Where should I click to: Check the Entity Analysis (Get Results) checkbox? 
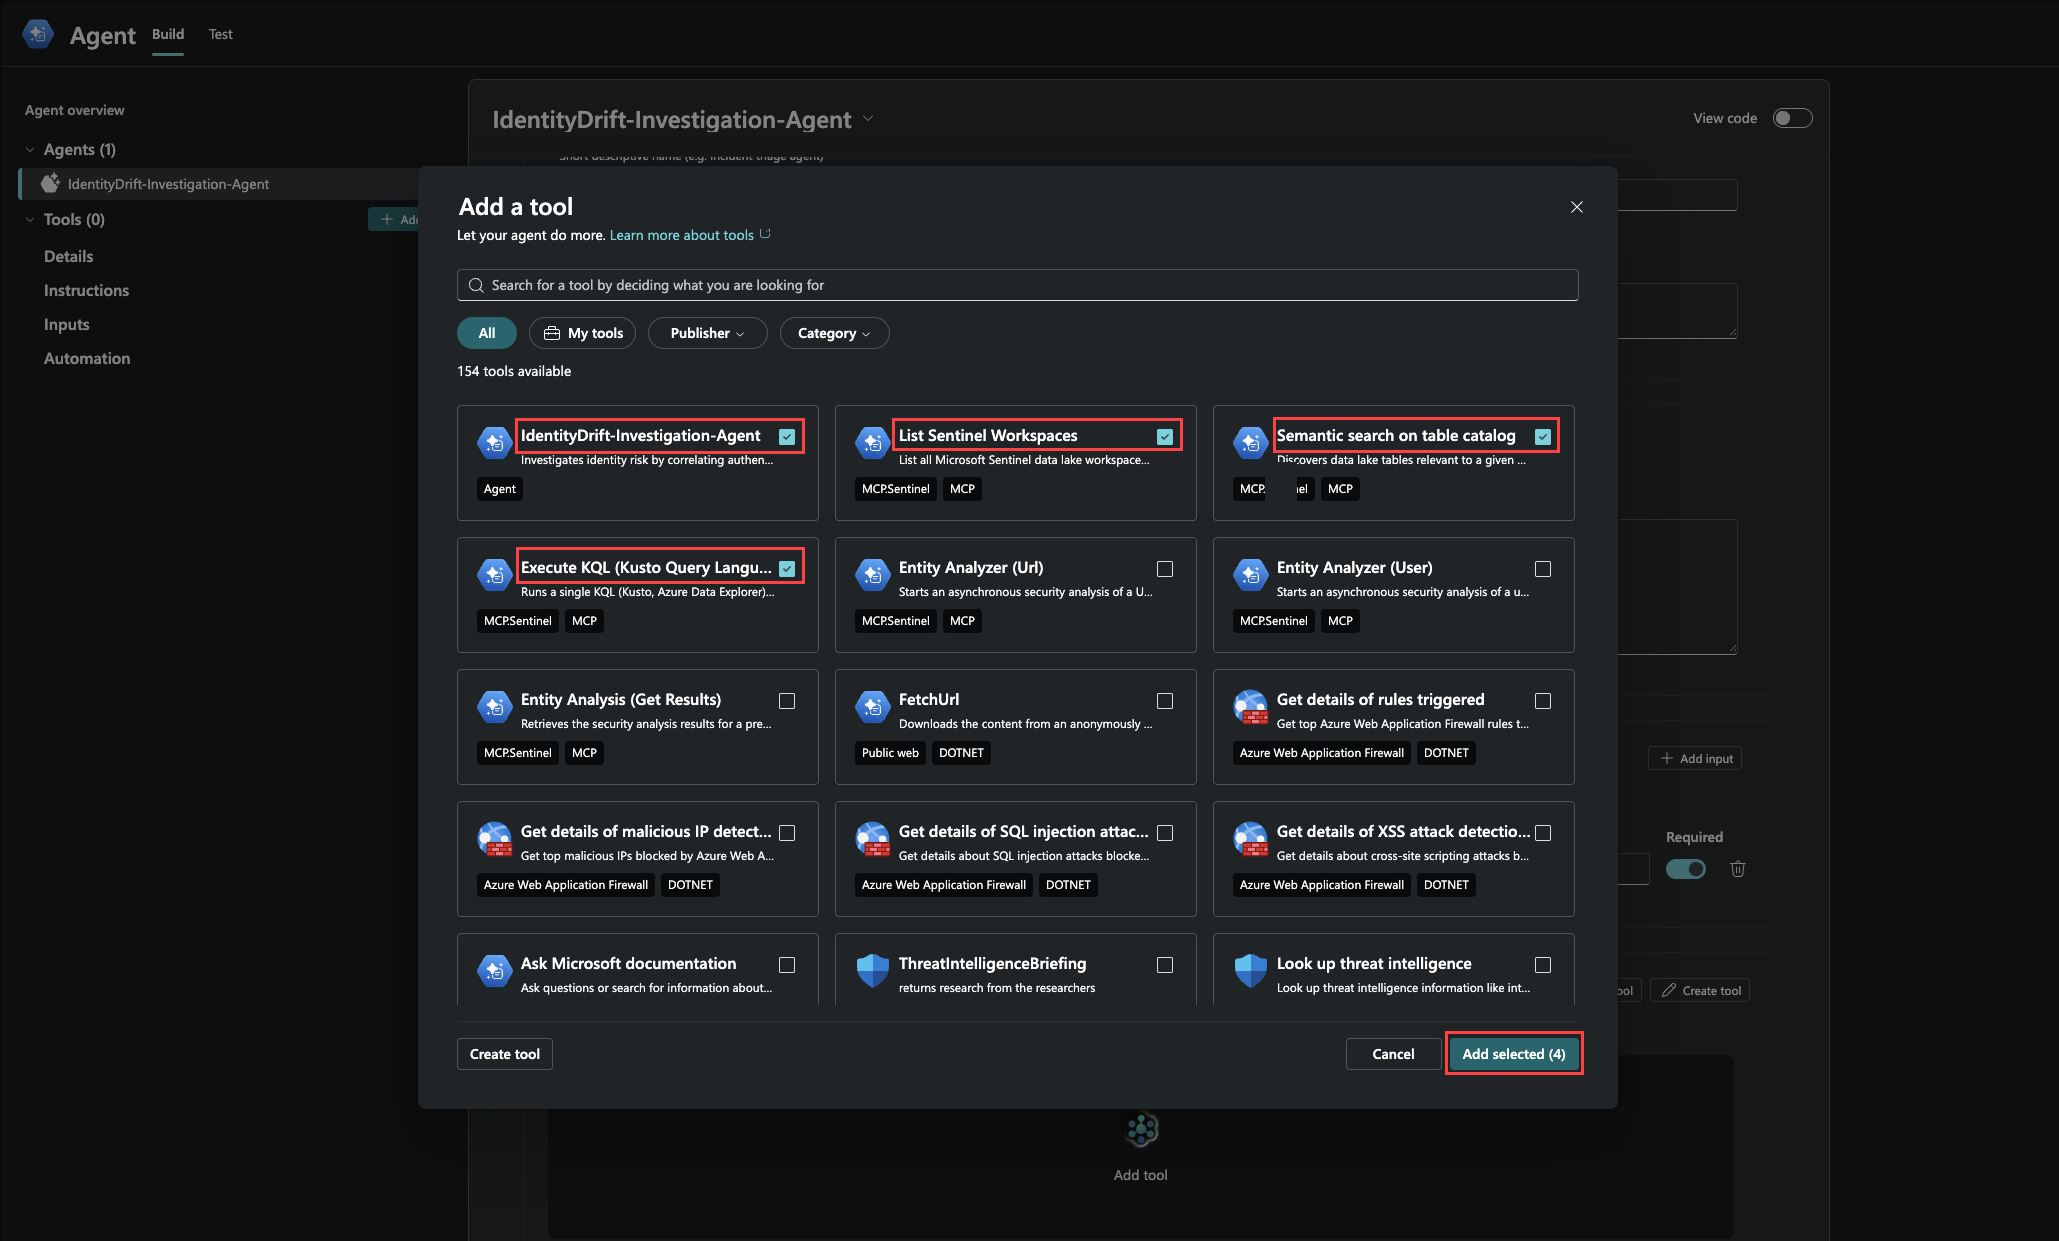pos(787,701)
